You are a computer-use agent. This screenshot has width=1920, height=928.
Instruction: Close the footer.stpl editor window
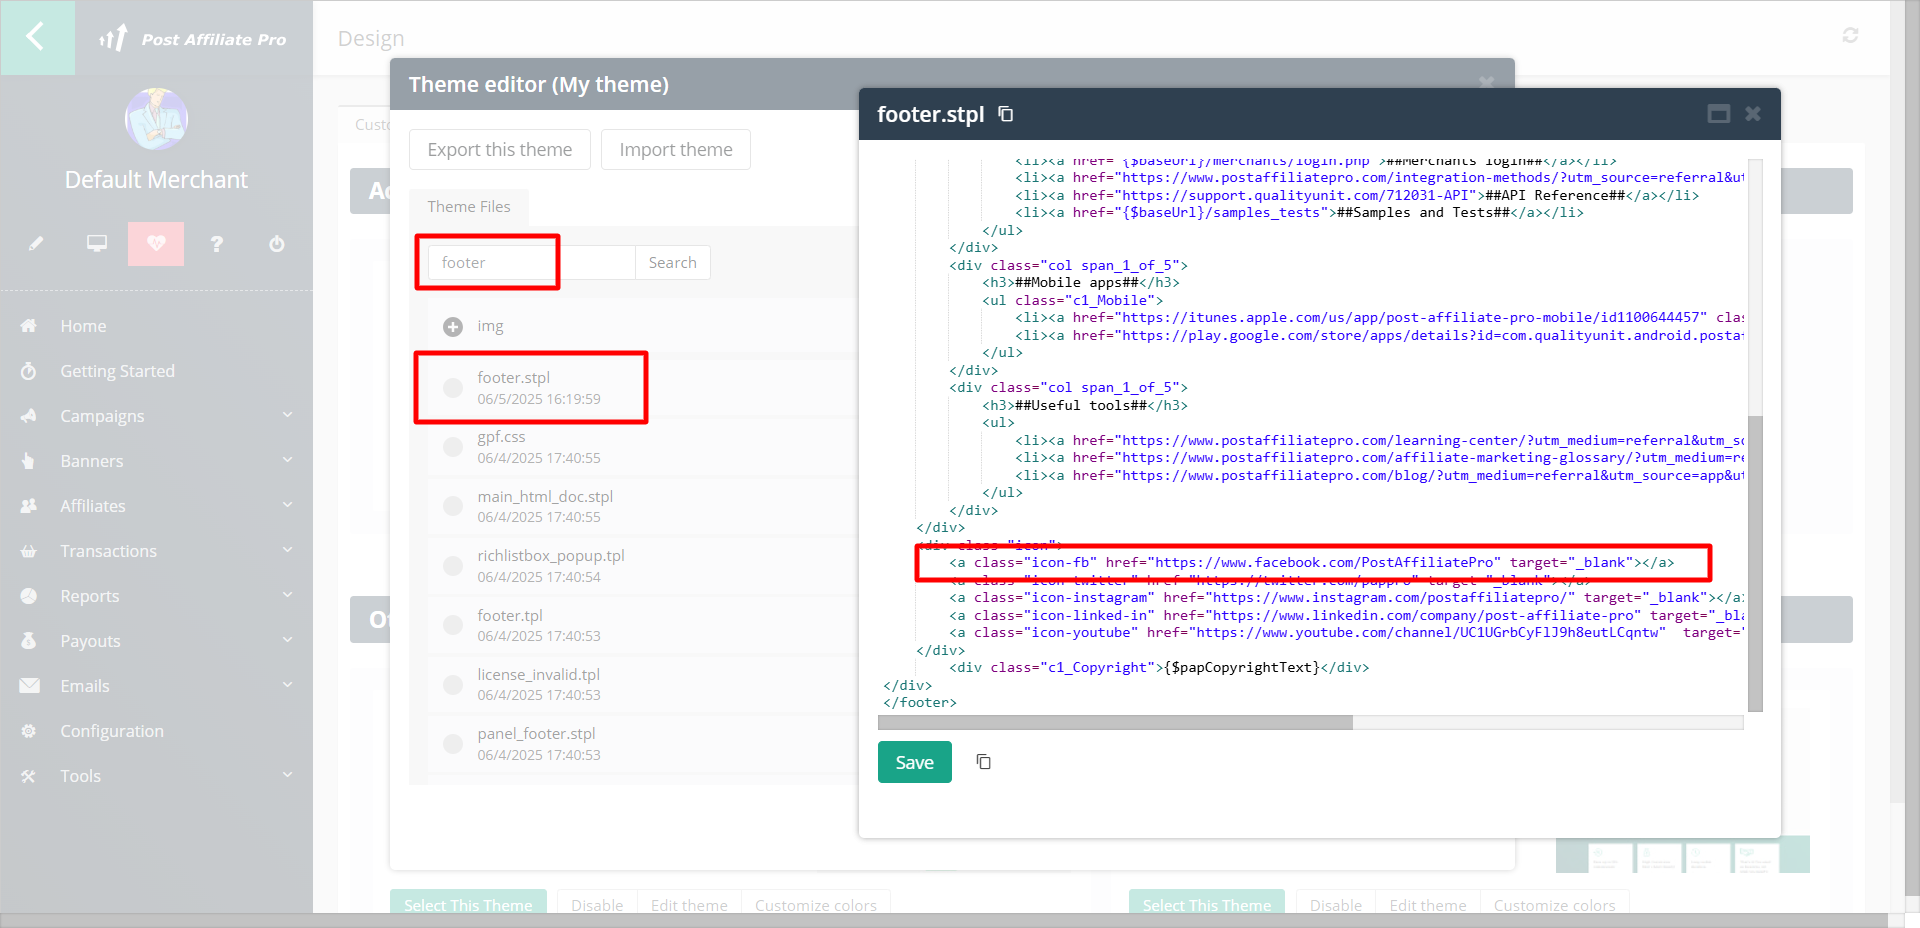(1753, 114)
